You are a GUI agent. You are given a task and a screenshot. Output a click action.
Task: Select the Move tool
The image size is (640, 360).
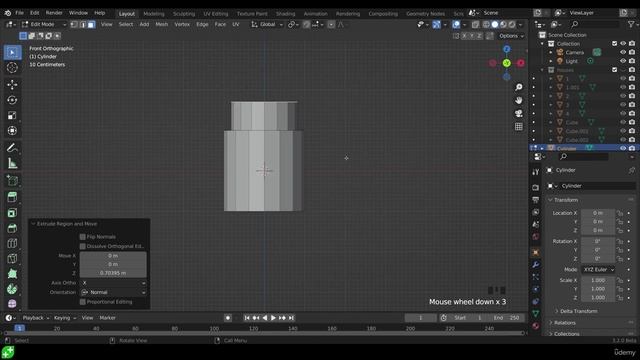pyautogui.click(x=12, y=84)
